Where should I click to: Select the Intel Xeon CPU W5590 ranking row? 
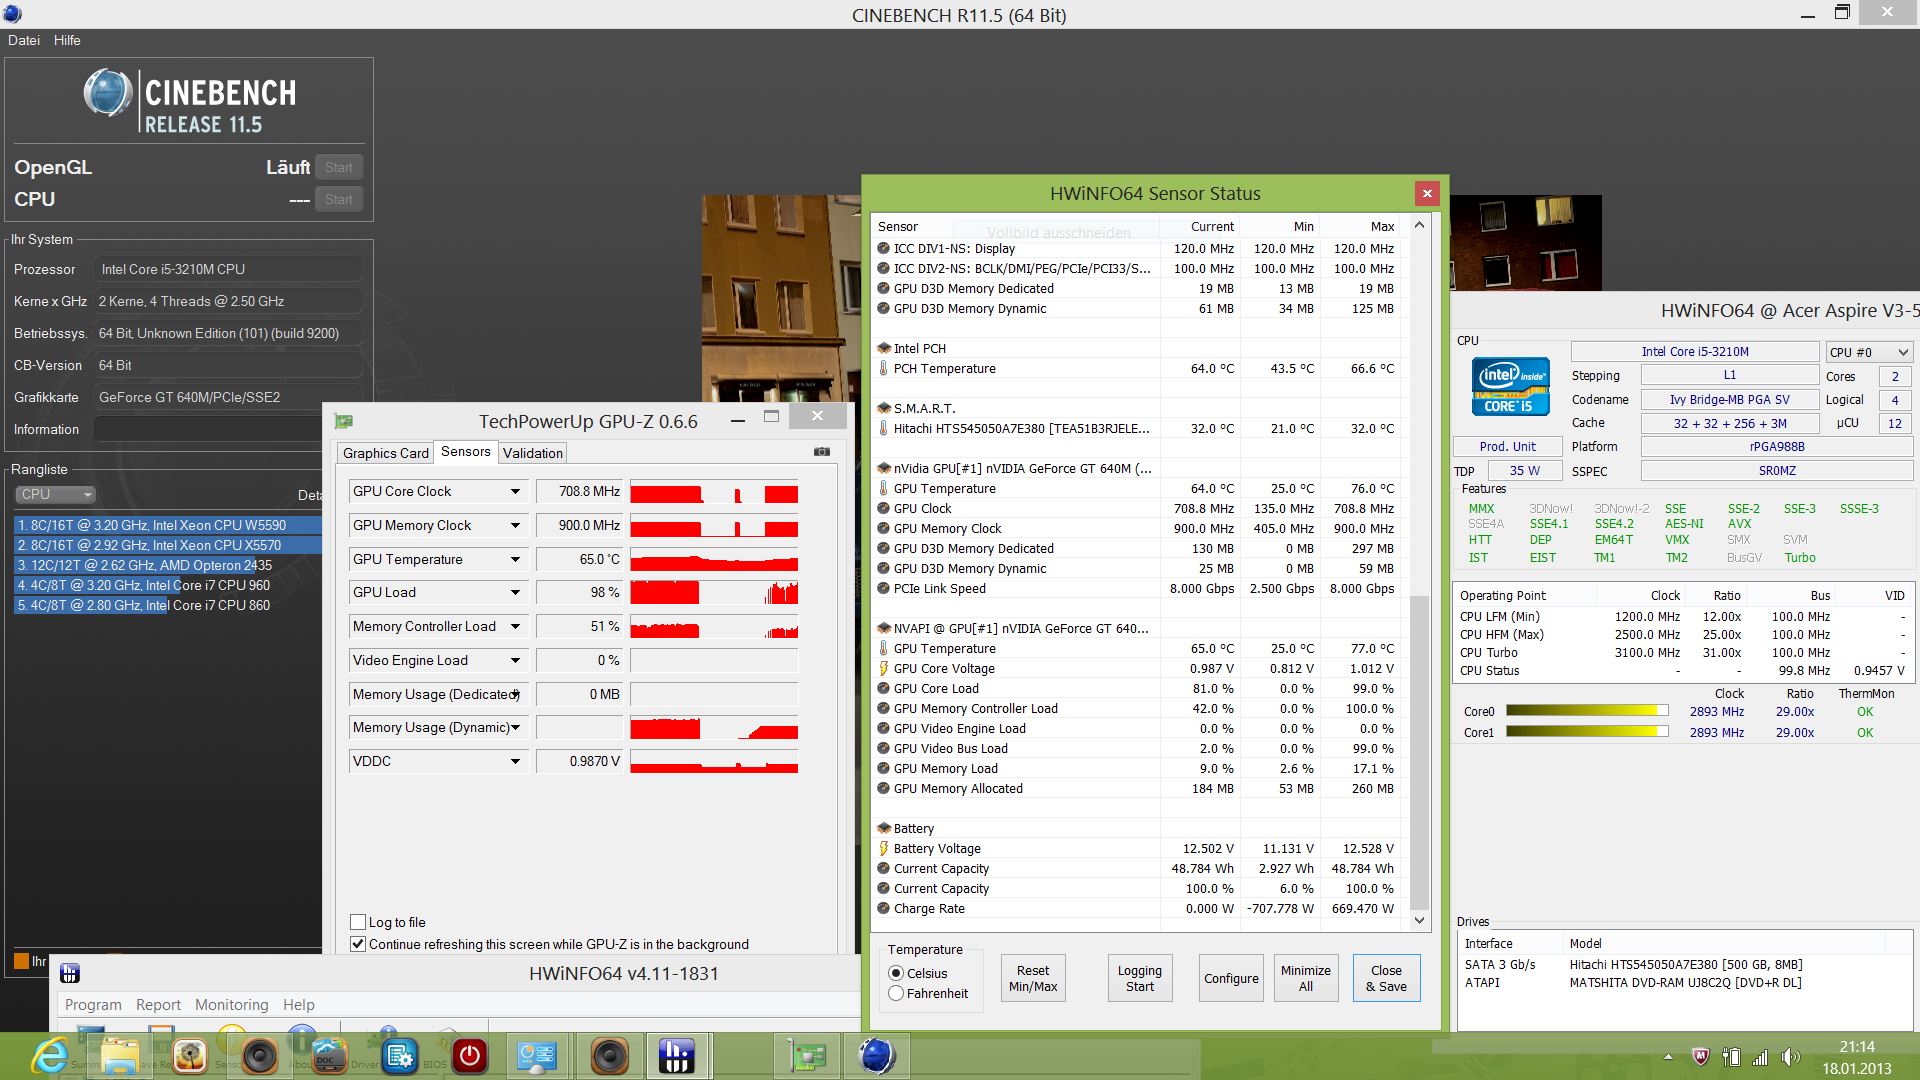pos(168,525)
